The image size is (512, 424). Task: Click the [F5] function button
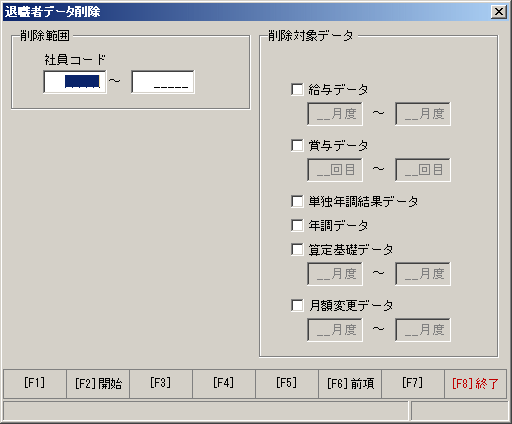(x=287, y=384)
